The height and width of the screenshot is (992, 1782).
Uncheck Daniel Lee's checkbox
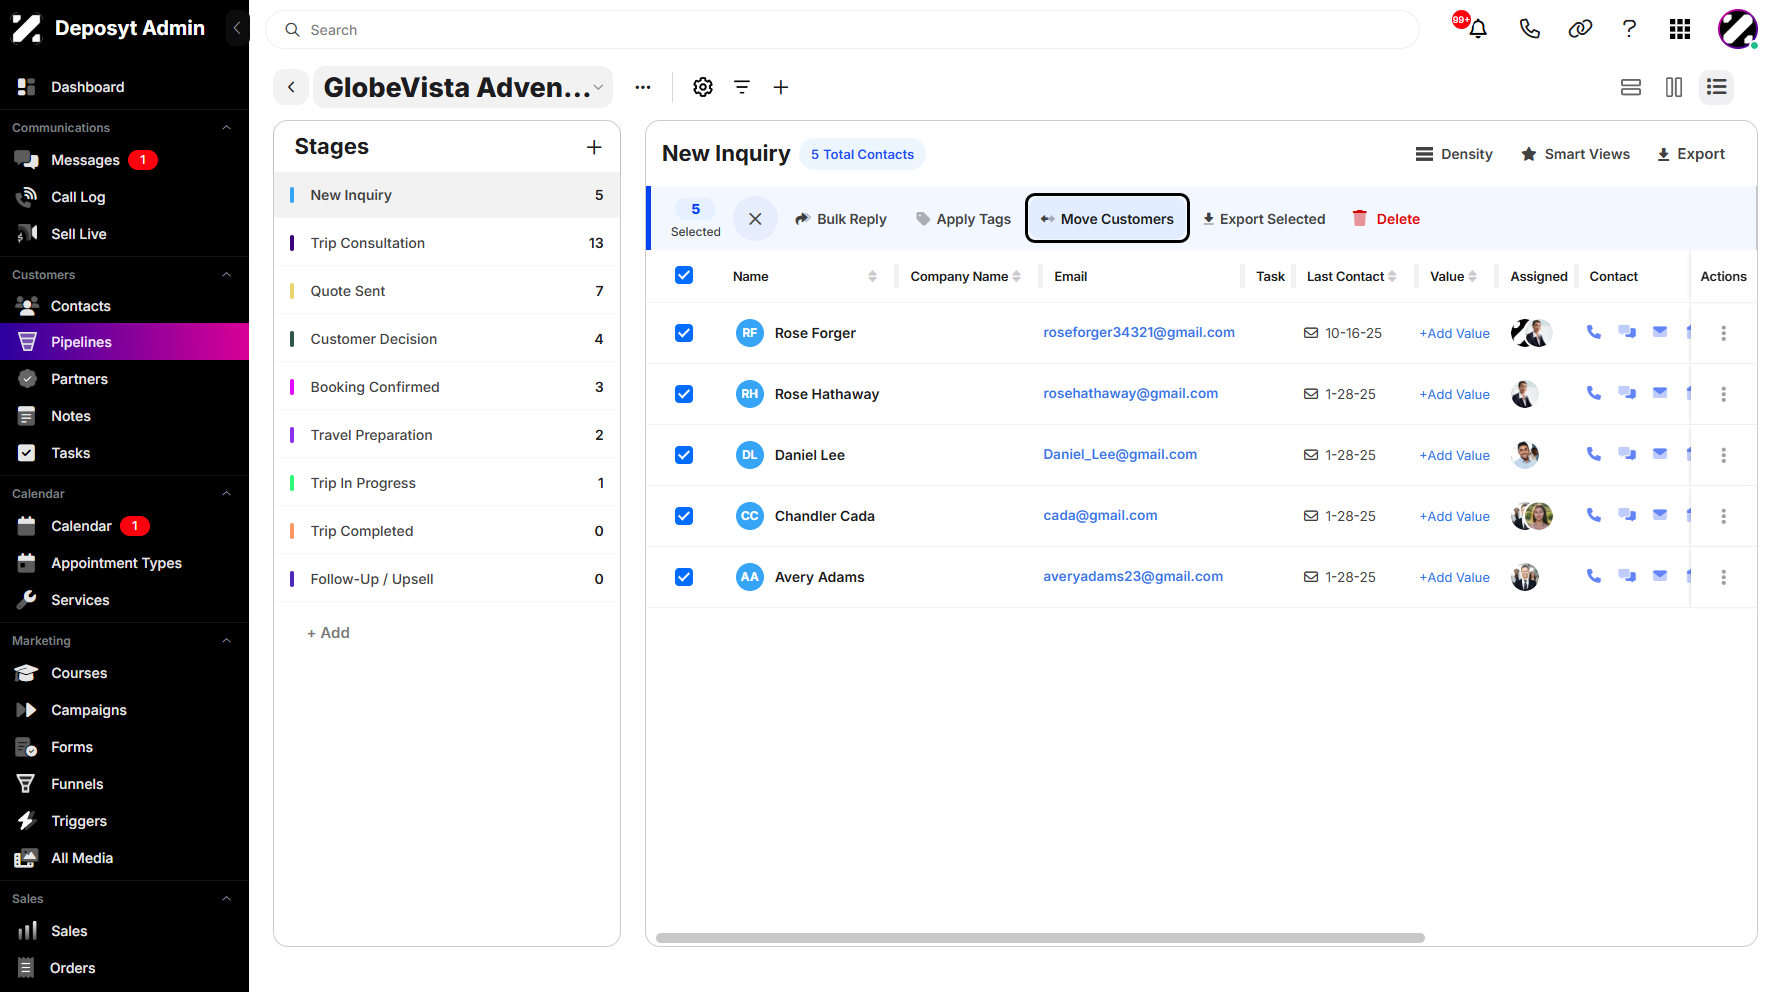tap(684, 455)
